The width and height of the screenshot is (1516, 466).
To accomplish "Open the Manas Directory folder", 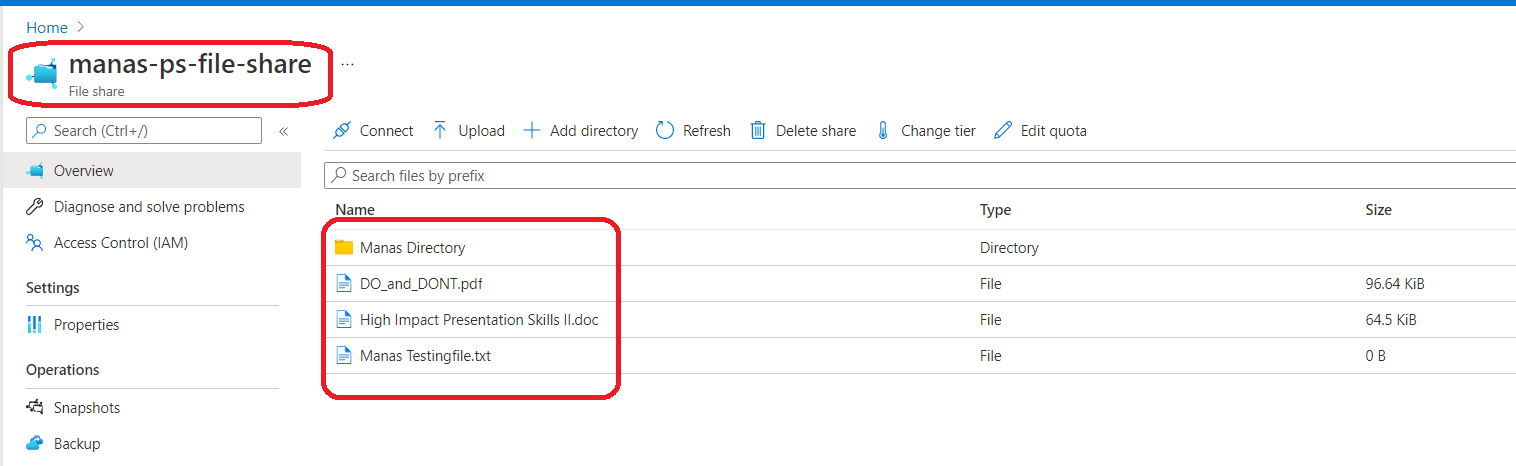I will 412,248.
